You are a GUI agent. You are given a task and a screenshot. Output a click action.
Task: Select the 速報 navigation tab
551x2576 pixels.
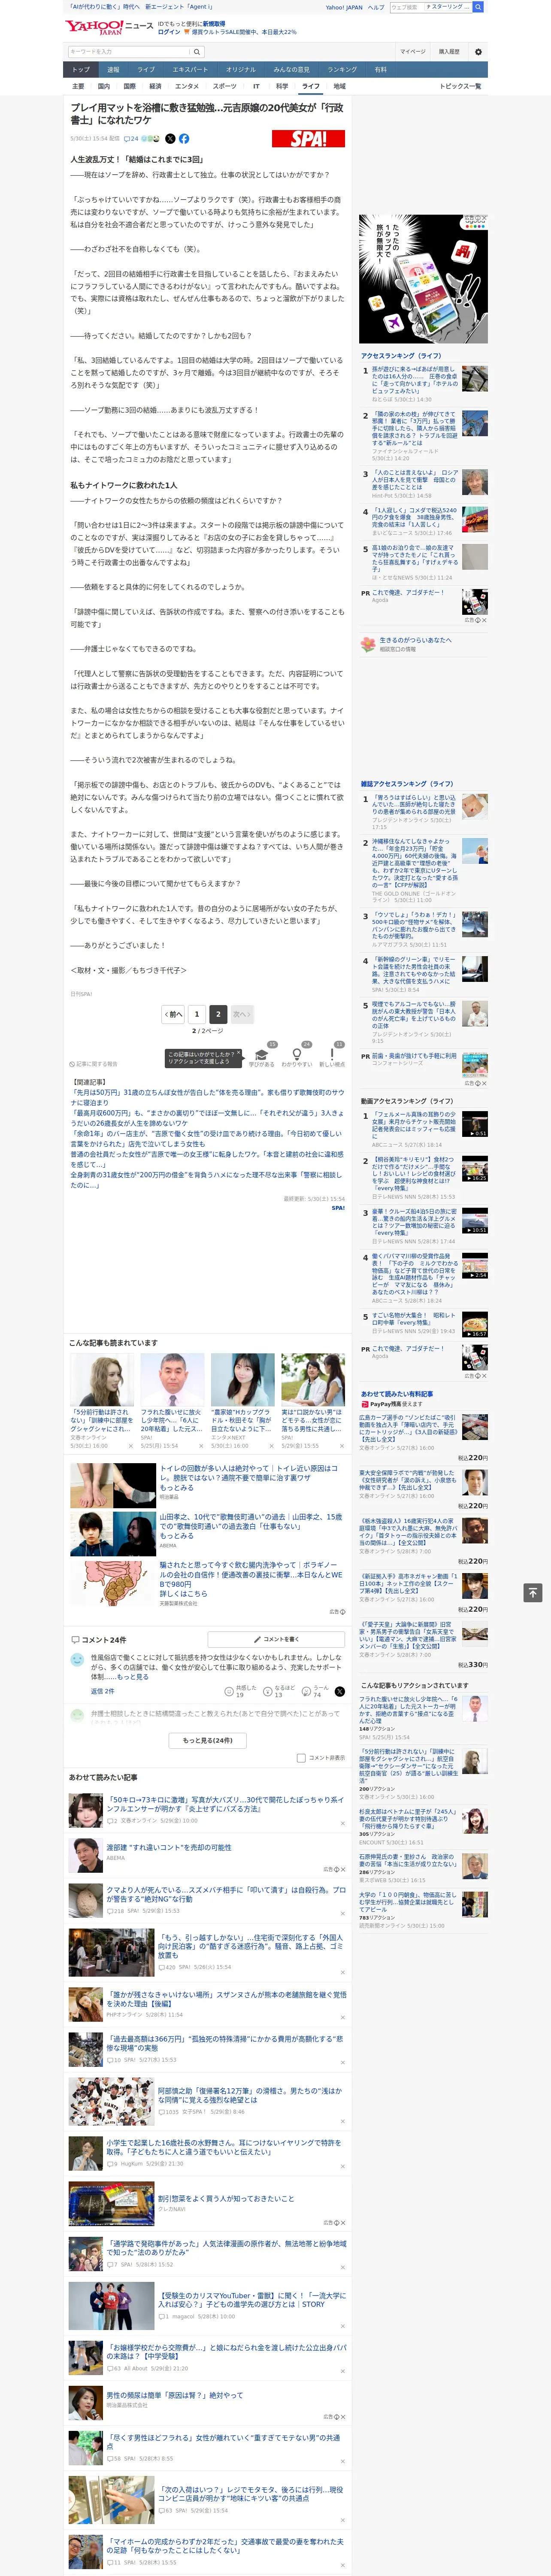[113, 70]
